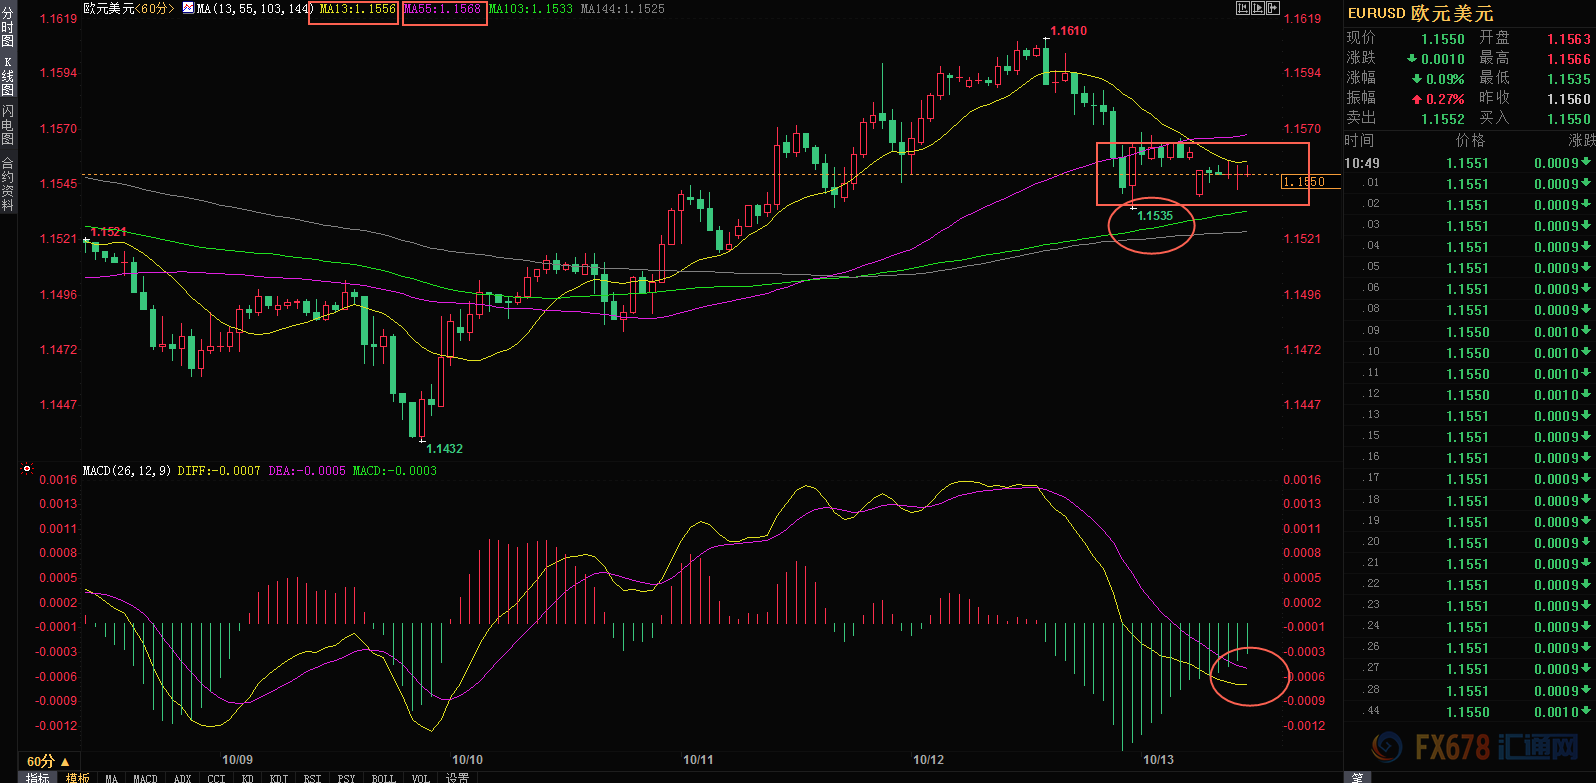The width and height of the screenshot is (1596, 783).
Task: Click the 买入 value 1.1550
Action: 1569,119
